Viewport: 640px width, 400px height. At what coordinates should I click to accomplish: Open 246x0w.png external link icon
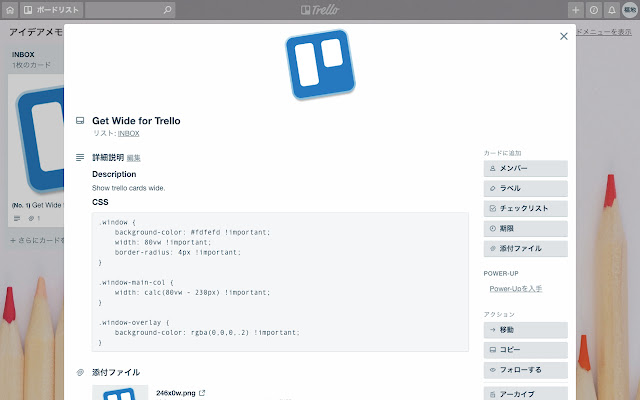[x=202, y=393]
